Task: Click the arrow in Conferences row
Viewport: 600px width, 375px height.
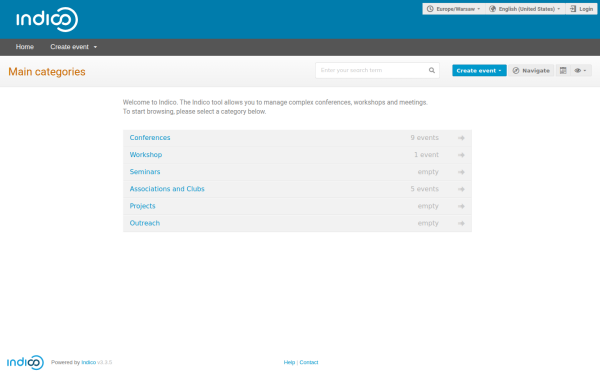Action: pyautogui.click(x=461, y=138)
